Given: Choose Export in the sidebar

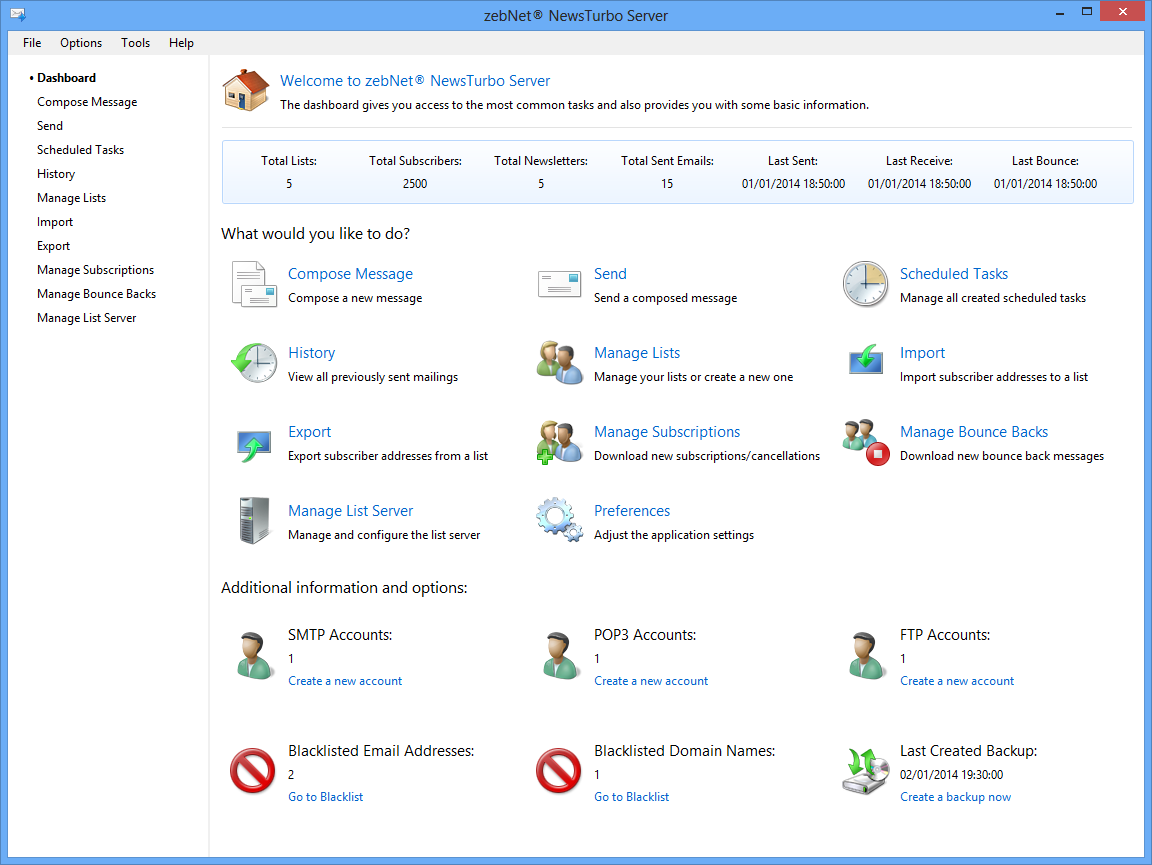Looking at the screenshot, I should tap(54, 246).
